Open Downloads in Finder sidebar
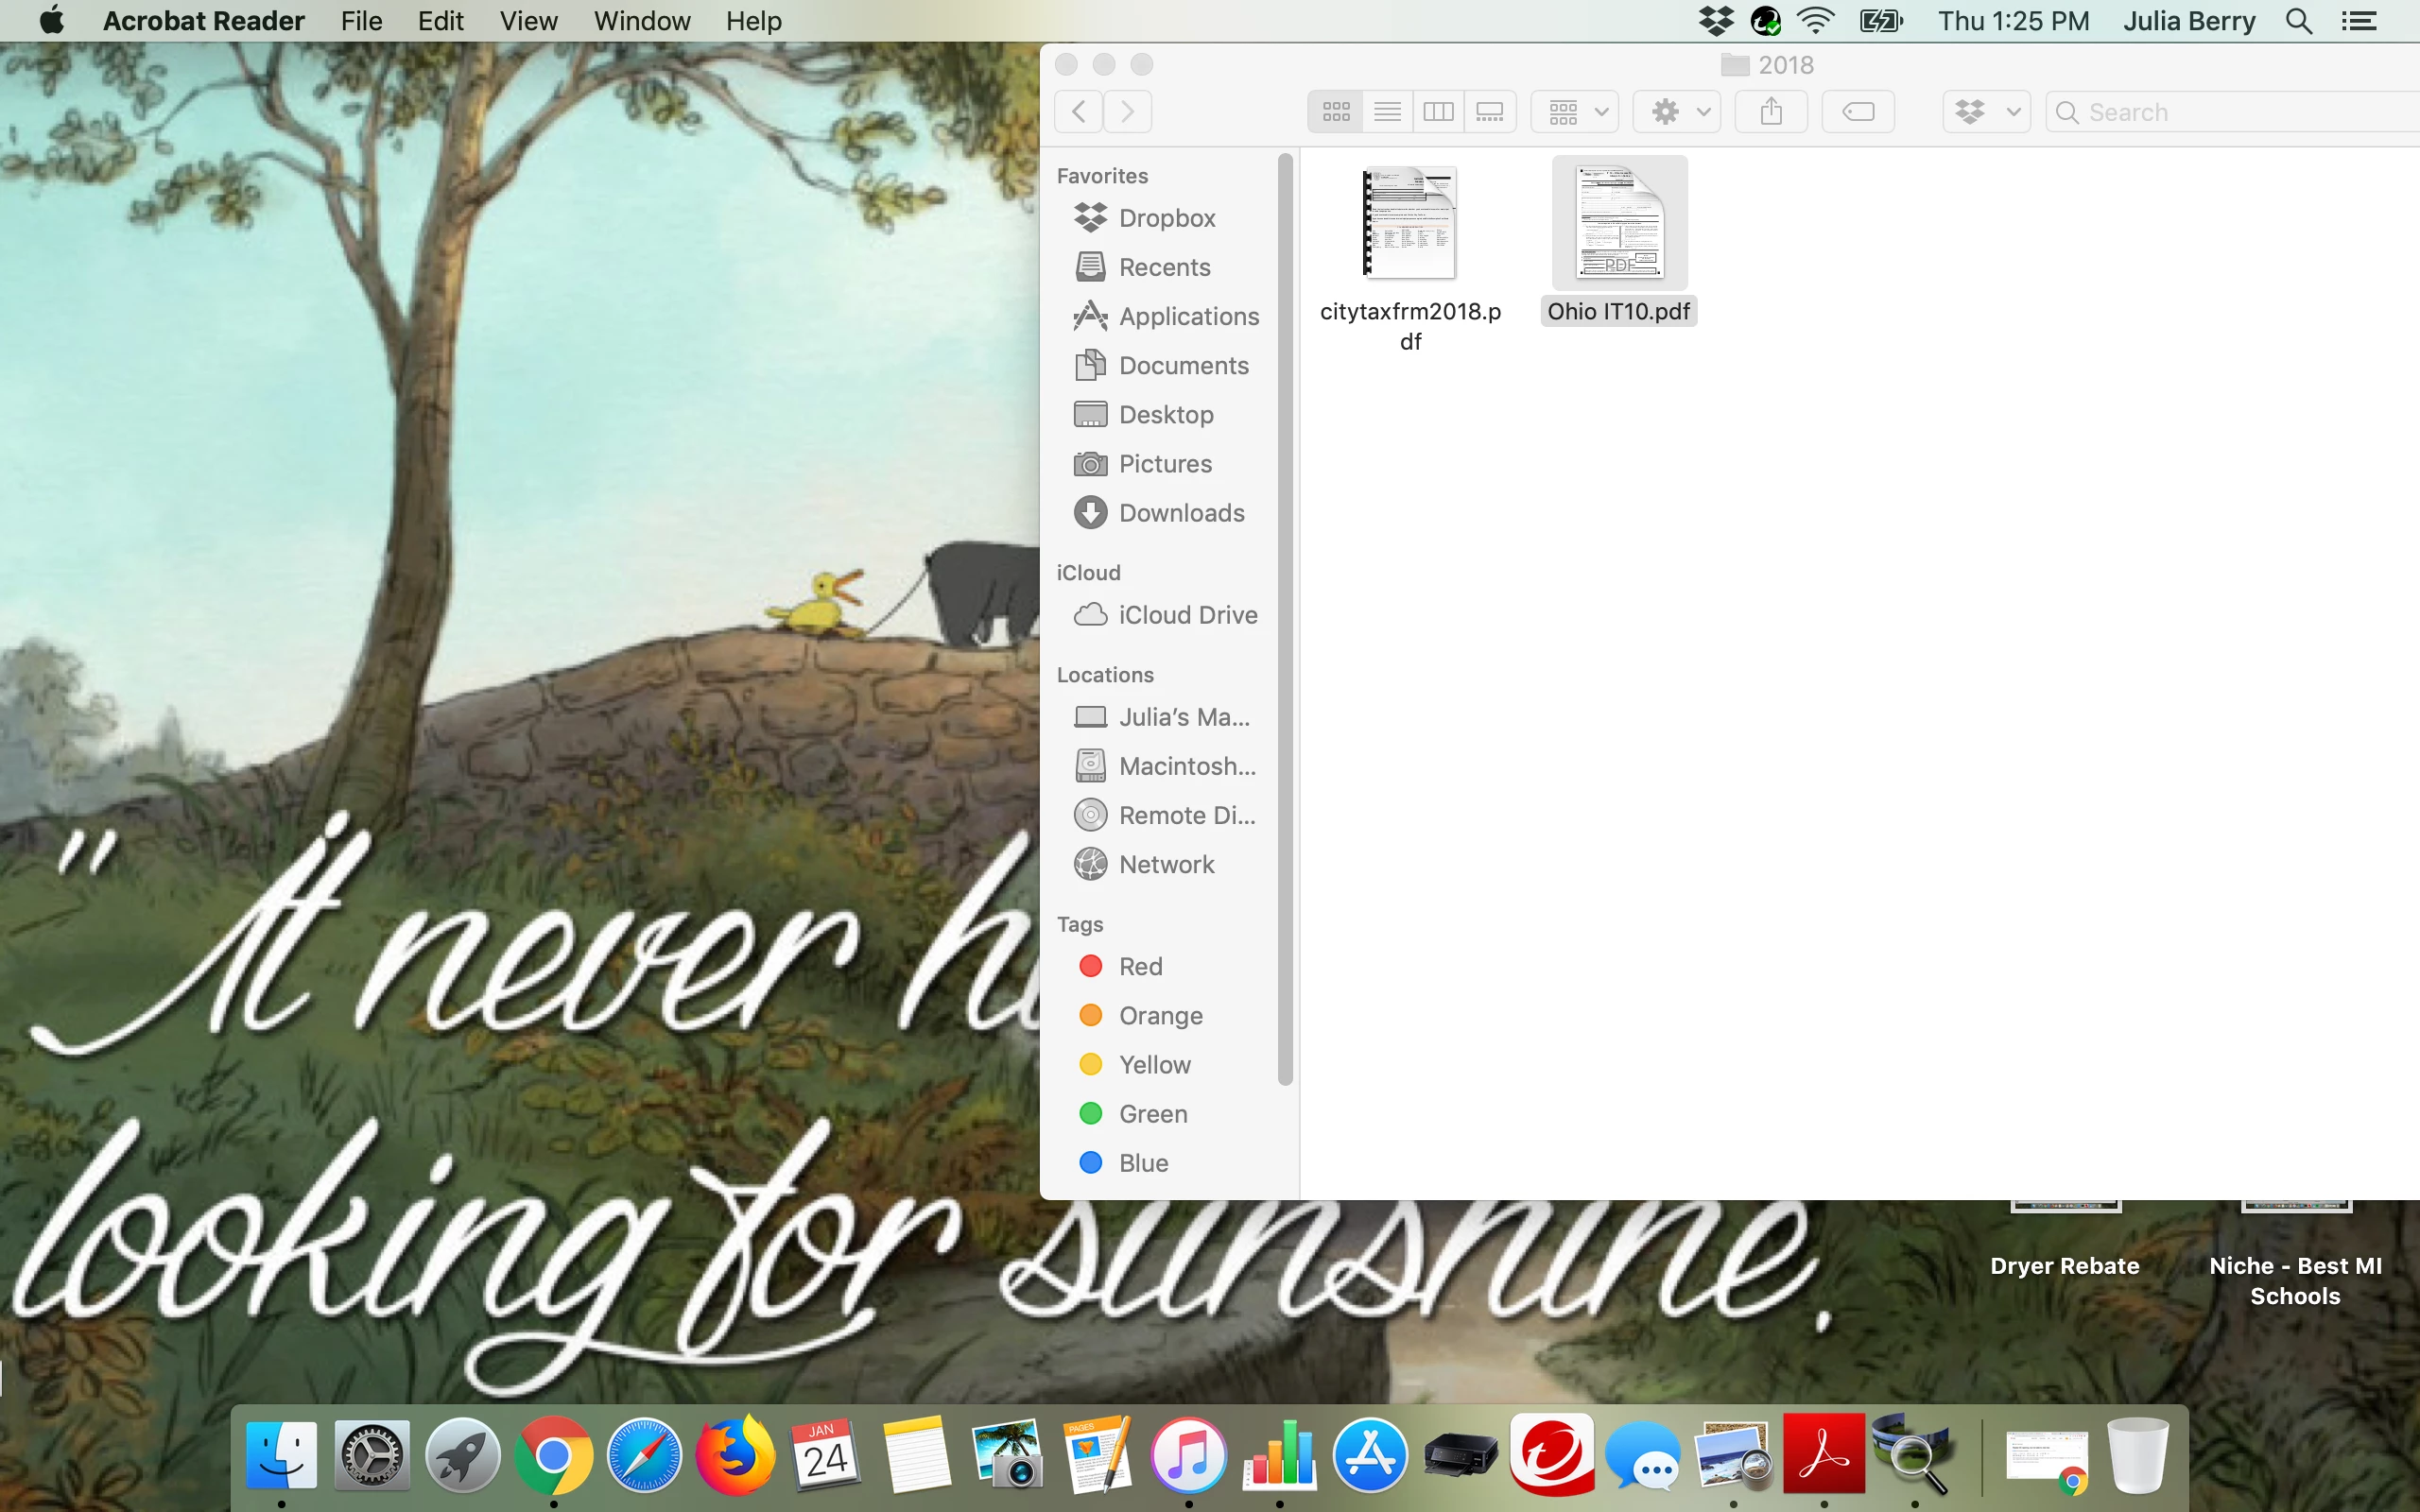 pos(1181,513)
